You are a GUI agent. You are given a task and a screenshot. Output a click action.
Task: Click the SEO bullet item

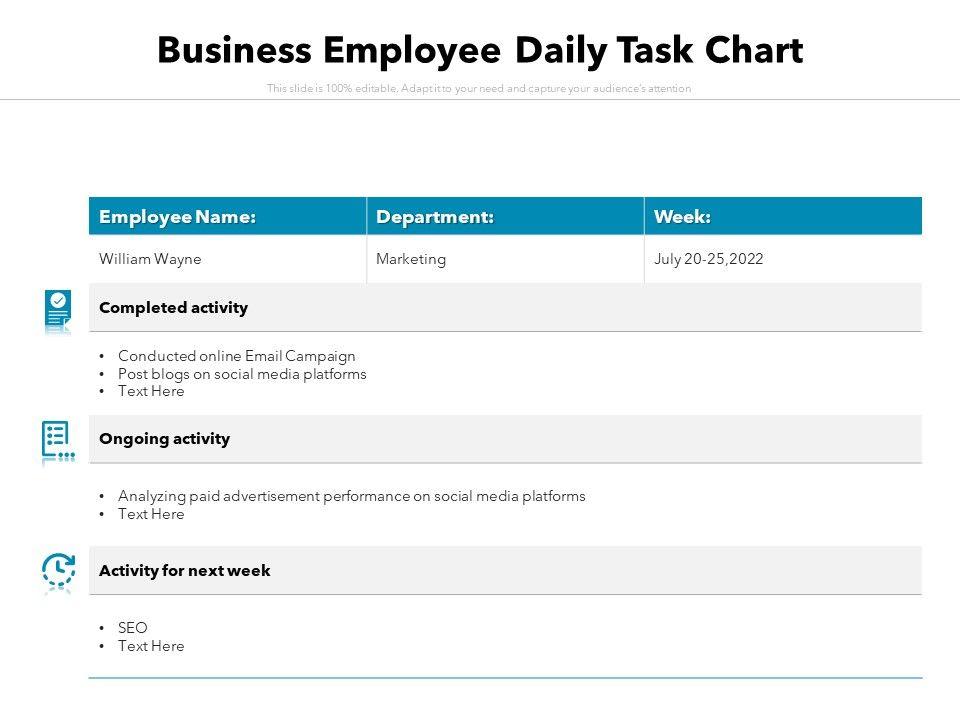pos(133,628)
